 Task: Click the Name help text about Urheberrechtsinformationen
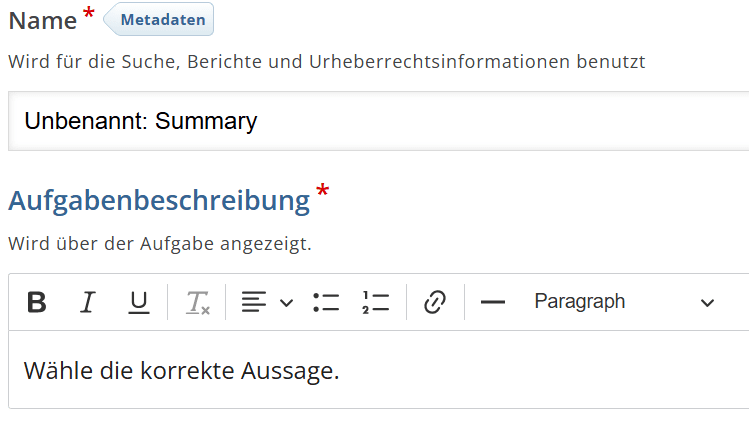[327, 62]
